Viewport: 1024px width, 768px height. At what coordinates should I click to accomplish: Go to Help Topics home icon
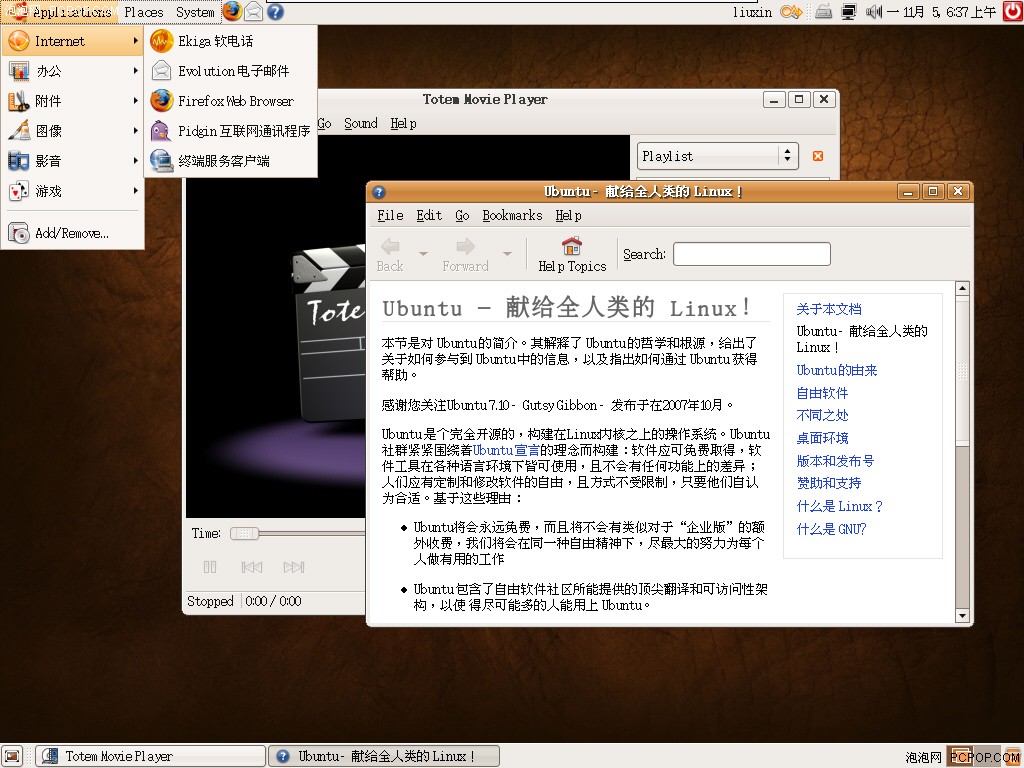[572, 255]
